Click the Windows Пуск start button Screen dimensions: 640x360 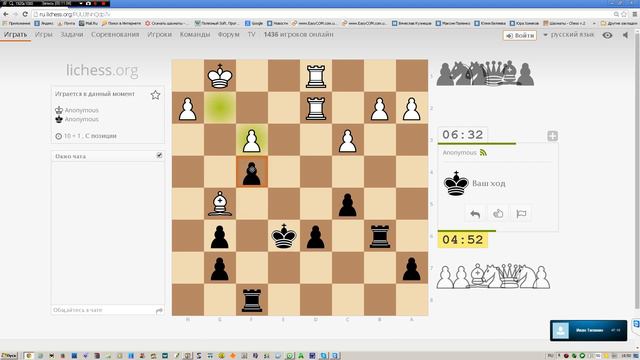coord(9,356)
